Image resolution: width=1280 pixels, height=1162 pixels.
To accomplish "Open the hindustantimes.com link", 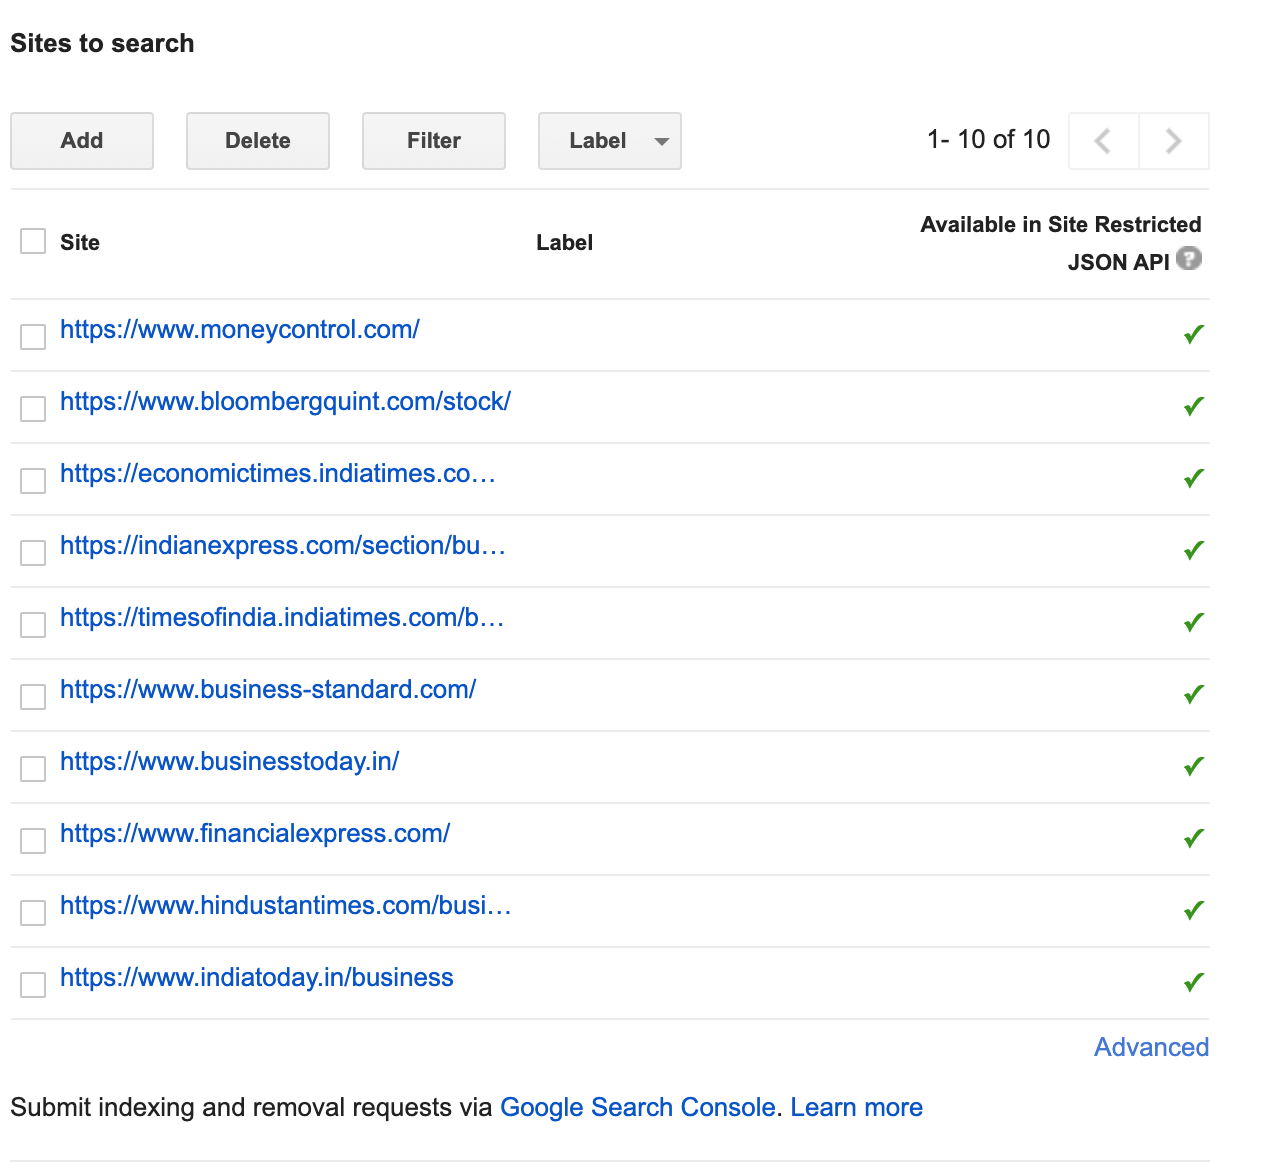I will click(x=286, y=906).
